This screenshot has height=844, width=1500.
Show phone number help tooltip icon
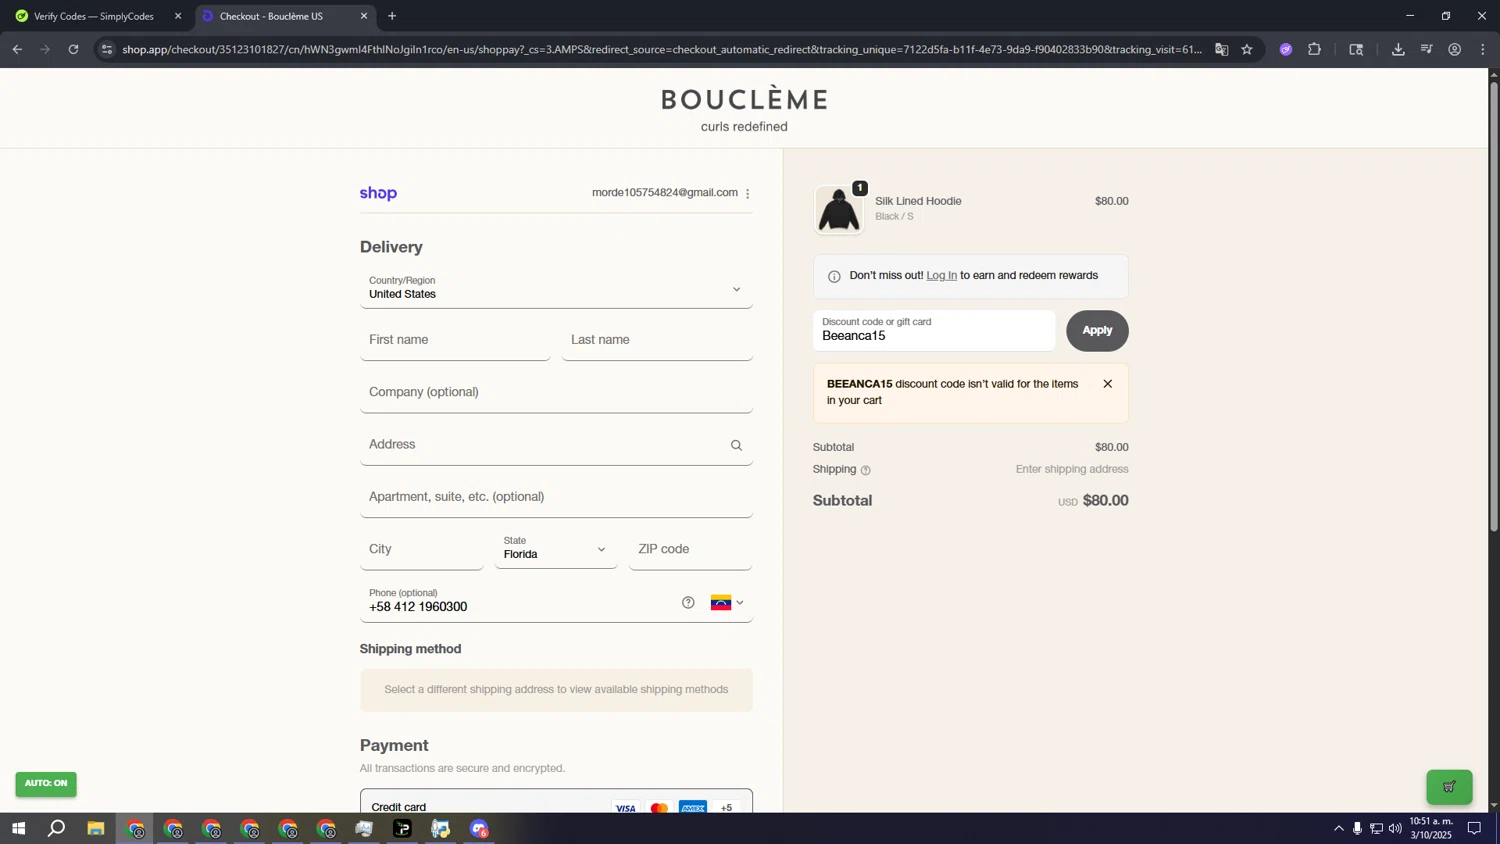pos(688,602)
